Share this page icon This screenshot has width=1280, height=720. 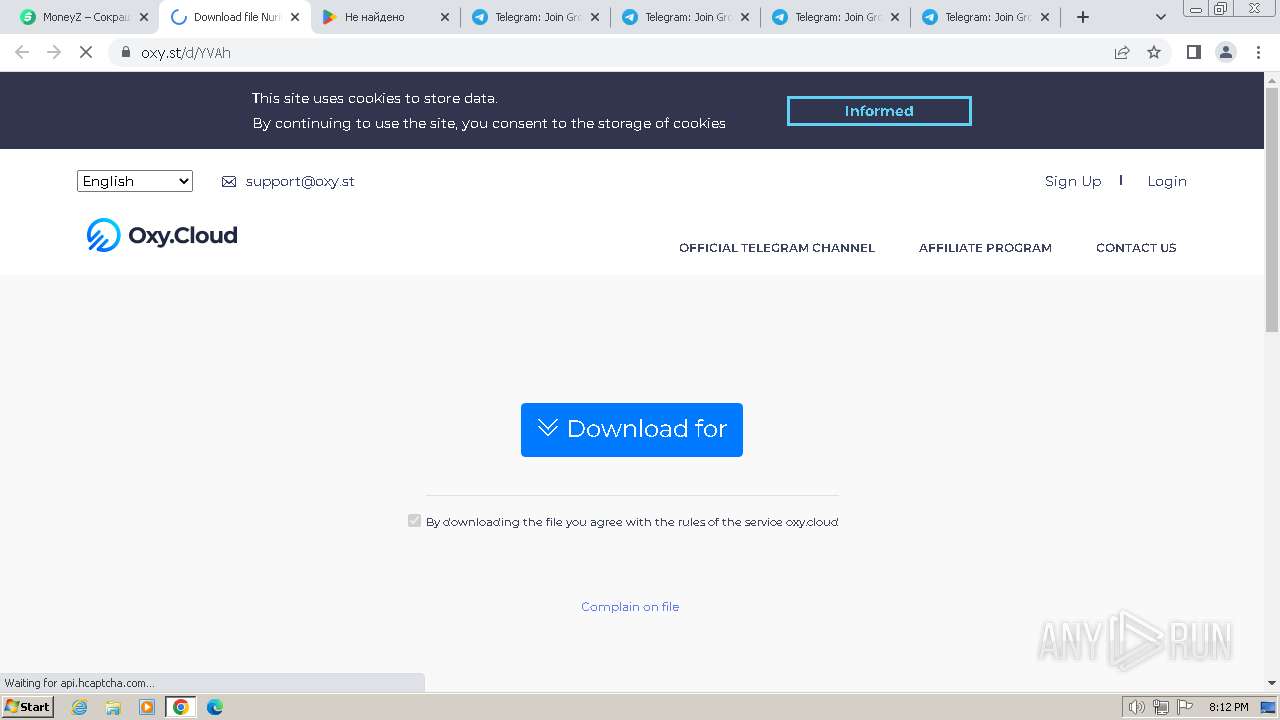pyautogui.click(x=1122, y=52)
